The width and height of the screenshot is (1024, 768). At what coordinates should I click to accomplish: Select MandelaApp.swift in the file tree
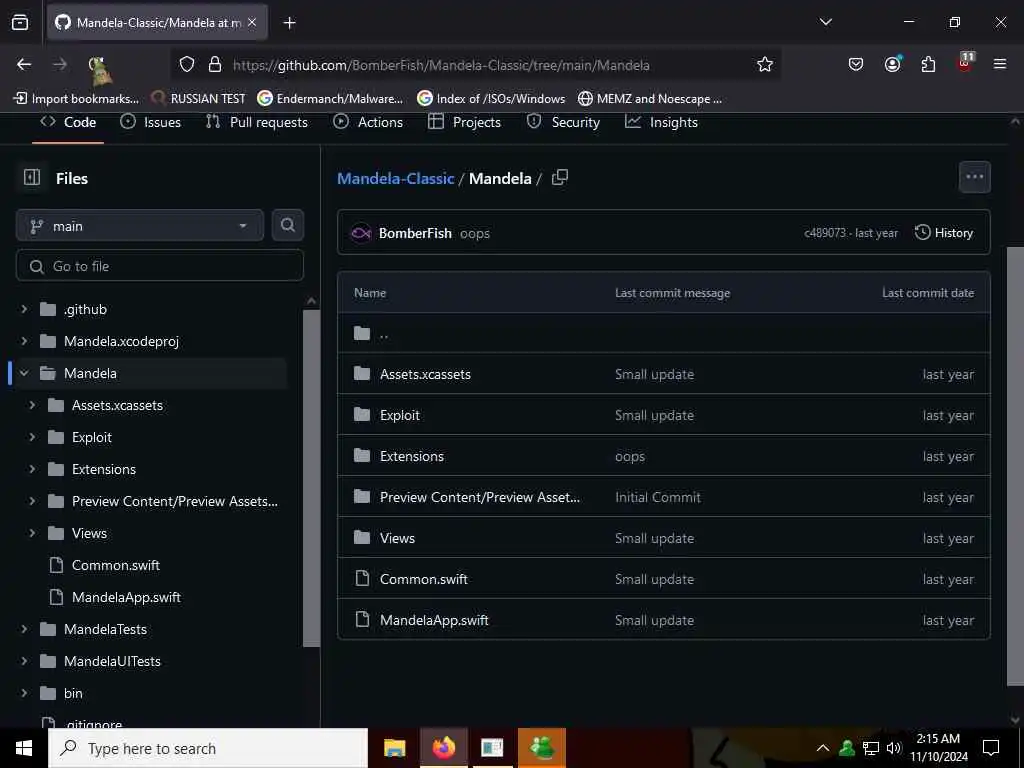coord(126,597)
